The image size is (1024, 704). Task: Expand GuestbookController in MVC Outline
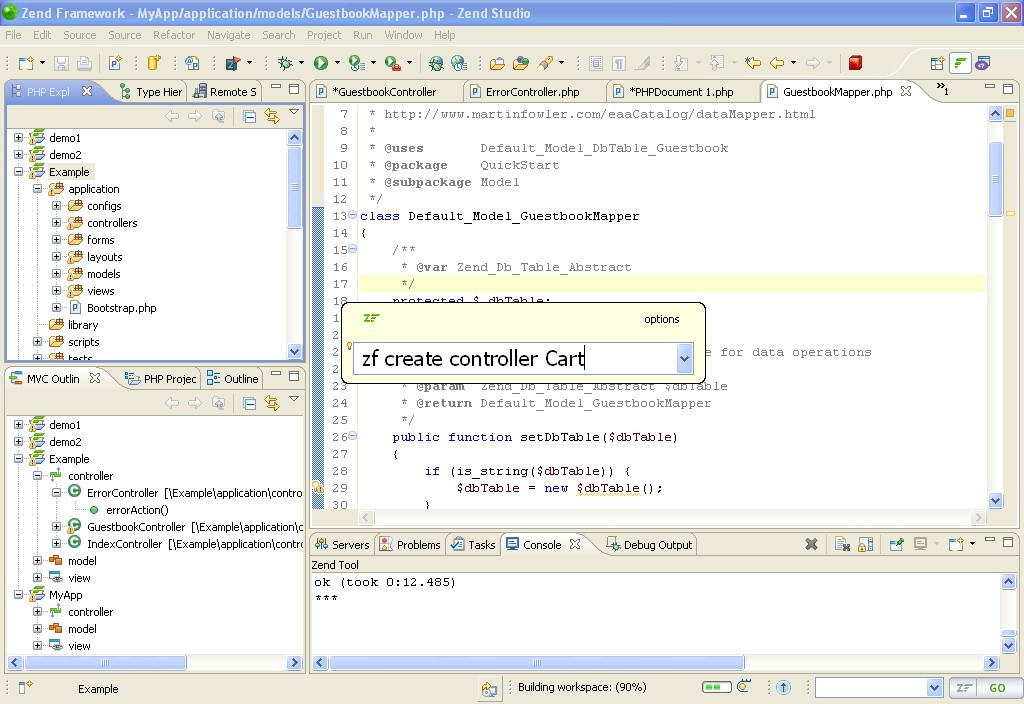[57, 526]
